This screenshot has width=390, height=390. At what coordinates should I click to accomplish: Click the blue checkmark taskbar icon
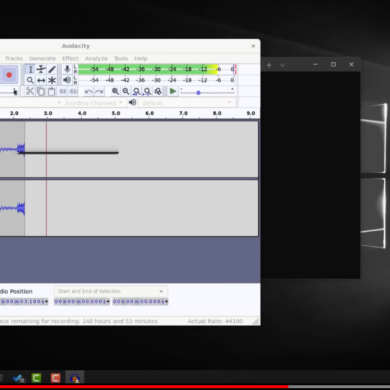pyautogui.click(x=18, y=378)
